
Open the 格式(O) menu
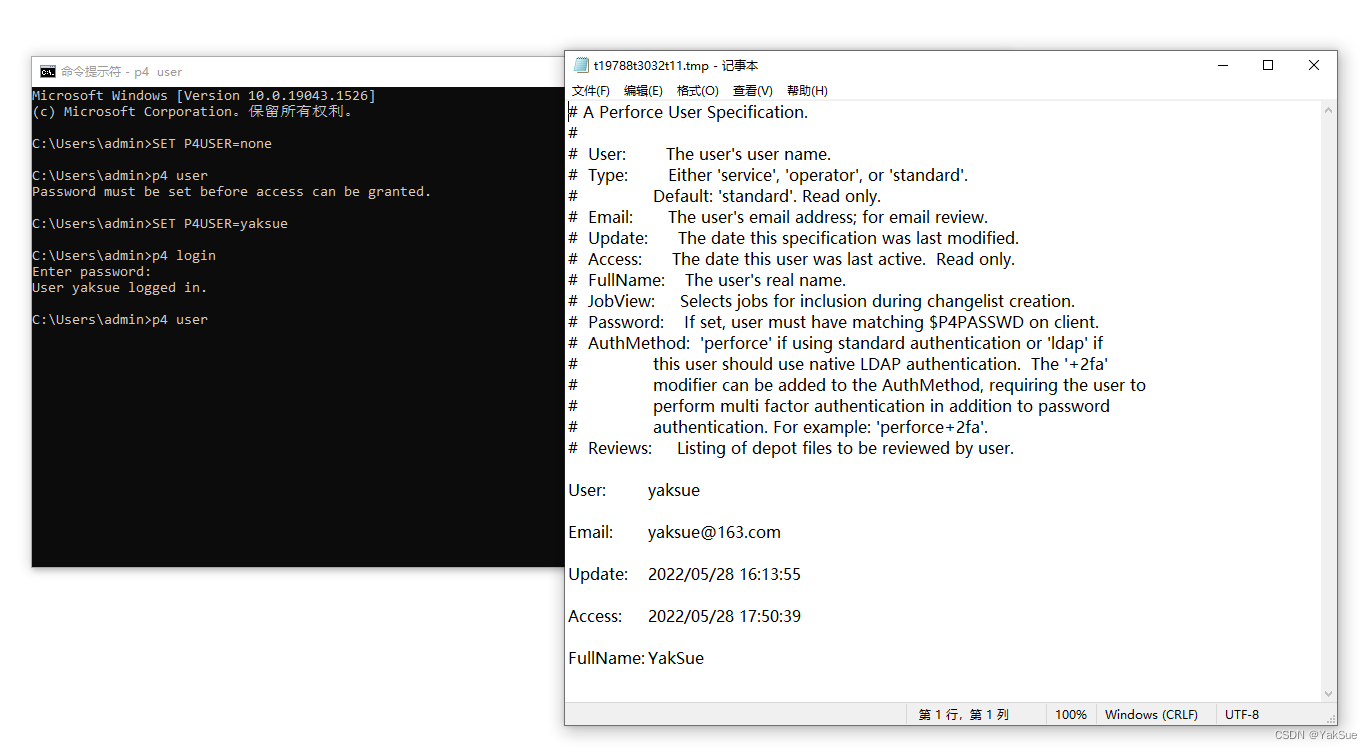(x=697, y=91)
